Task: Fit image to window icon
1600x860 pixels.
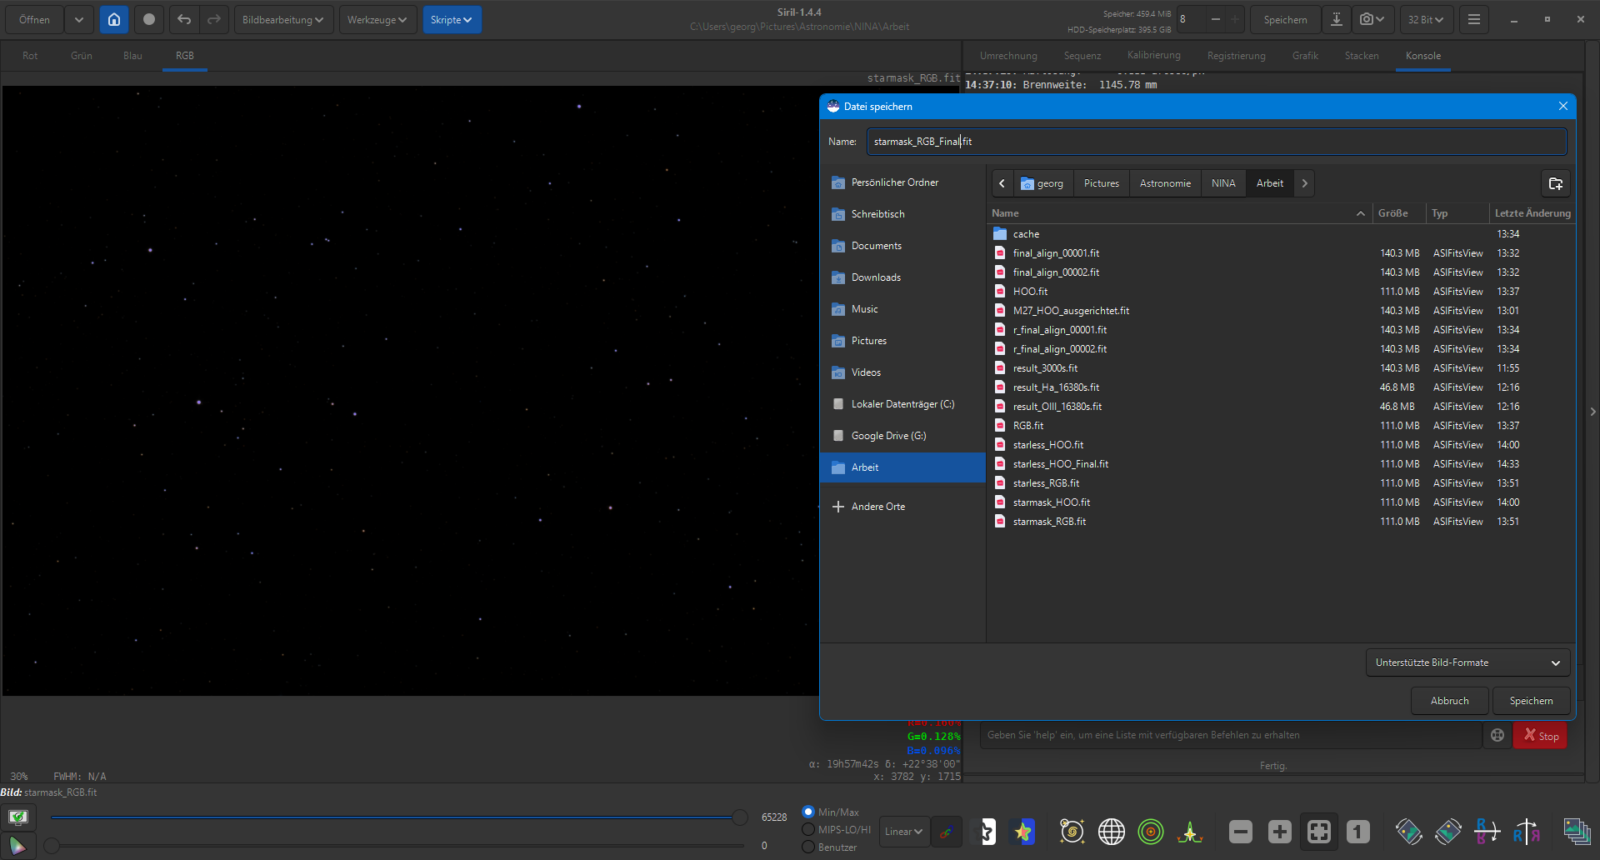Action: tap(1319, 832)
